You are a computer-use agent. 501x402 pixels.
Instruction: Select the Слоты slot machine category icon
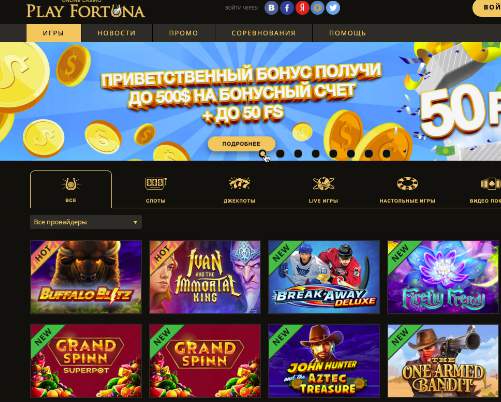click(156, 184)
